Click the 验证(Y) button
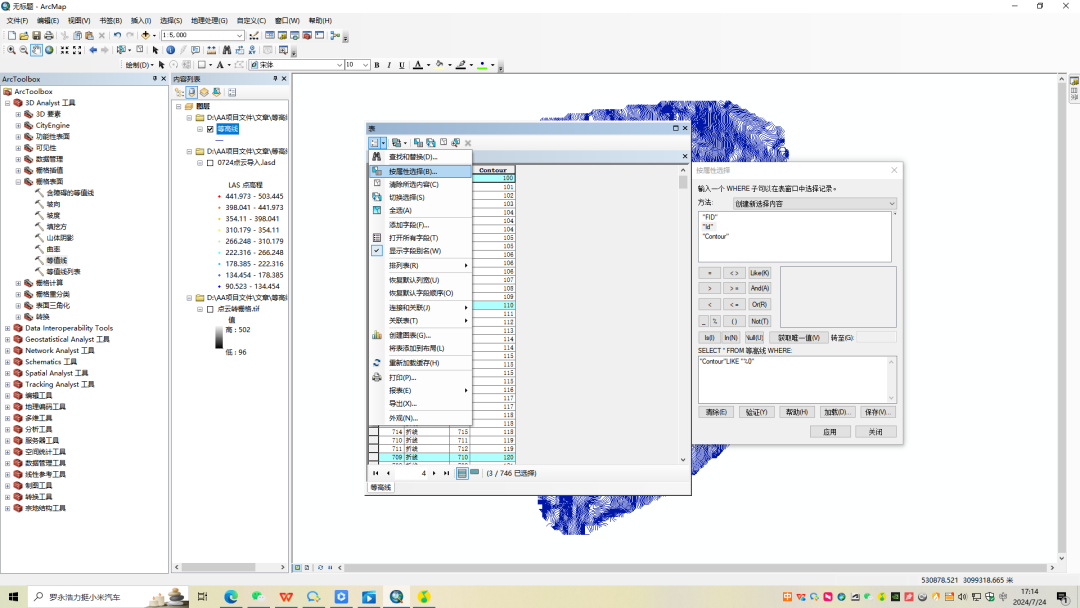 (756, 412)
